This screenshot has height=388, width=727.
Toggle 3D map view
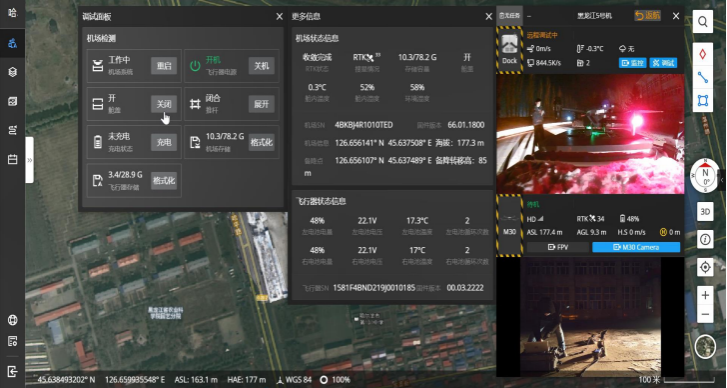pos(705,212)
